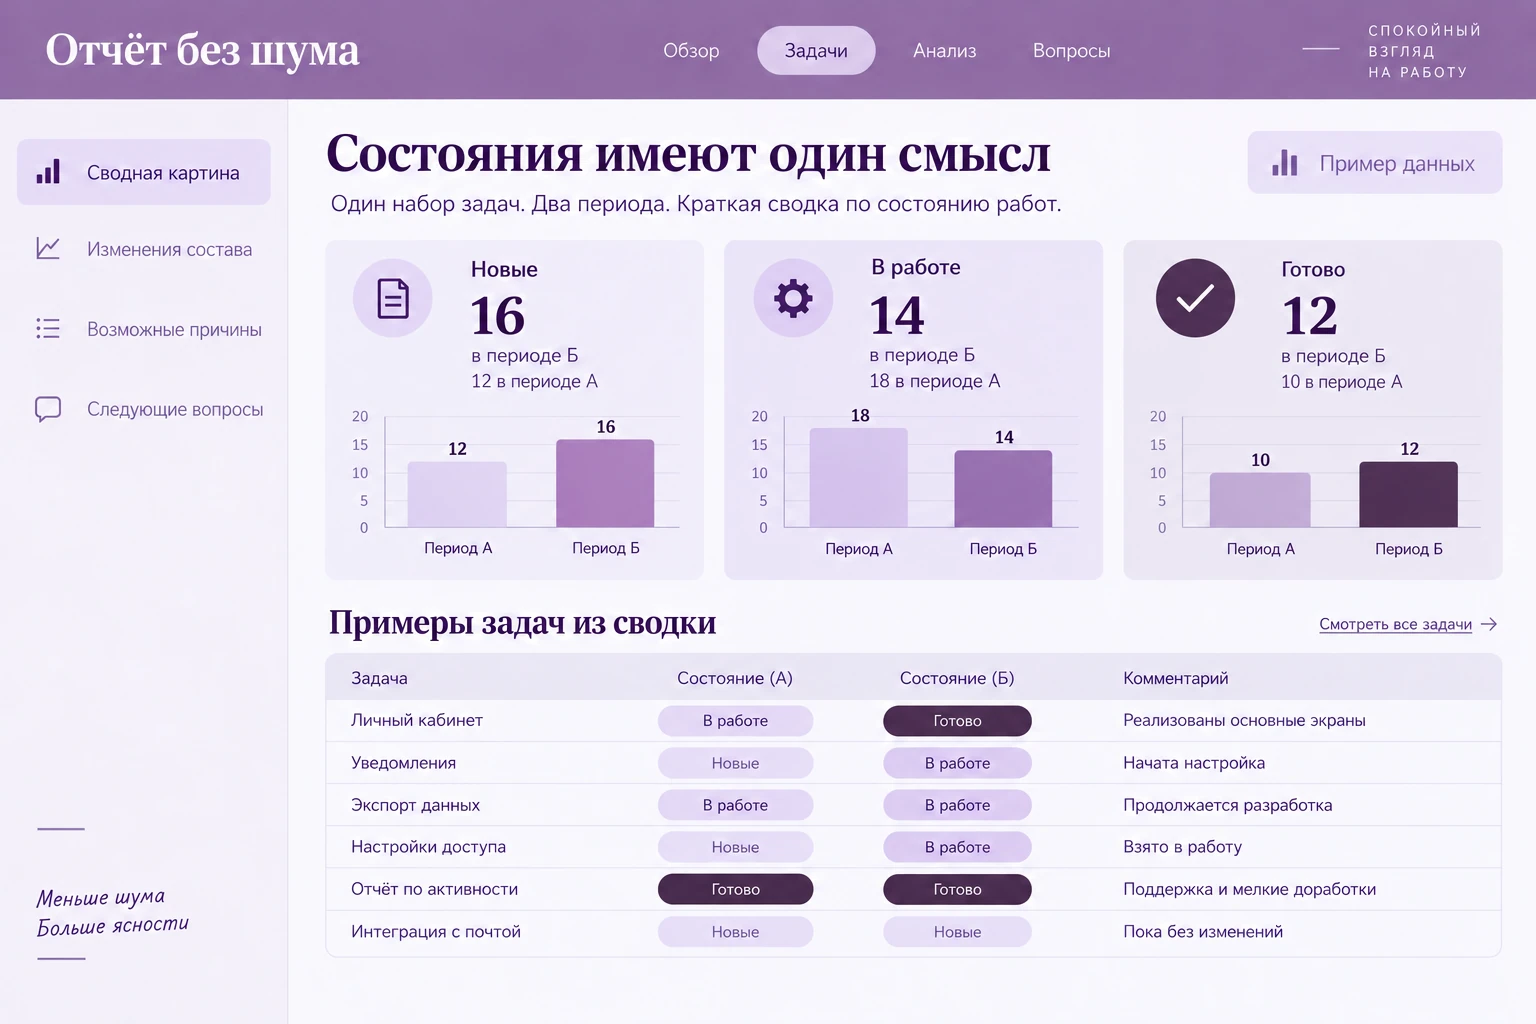This screenshot has width=1536, height=1024.
Task: Click the В работе state (Б) badge for Экспорт данных
Action: pyautogui.click(x=957, y=805)
